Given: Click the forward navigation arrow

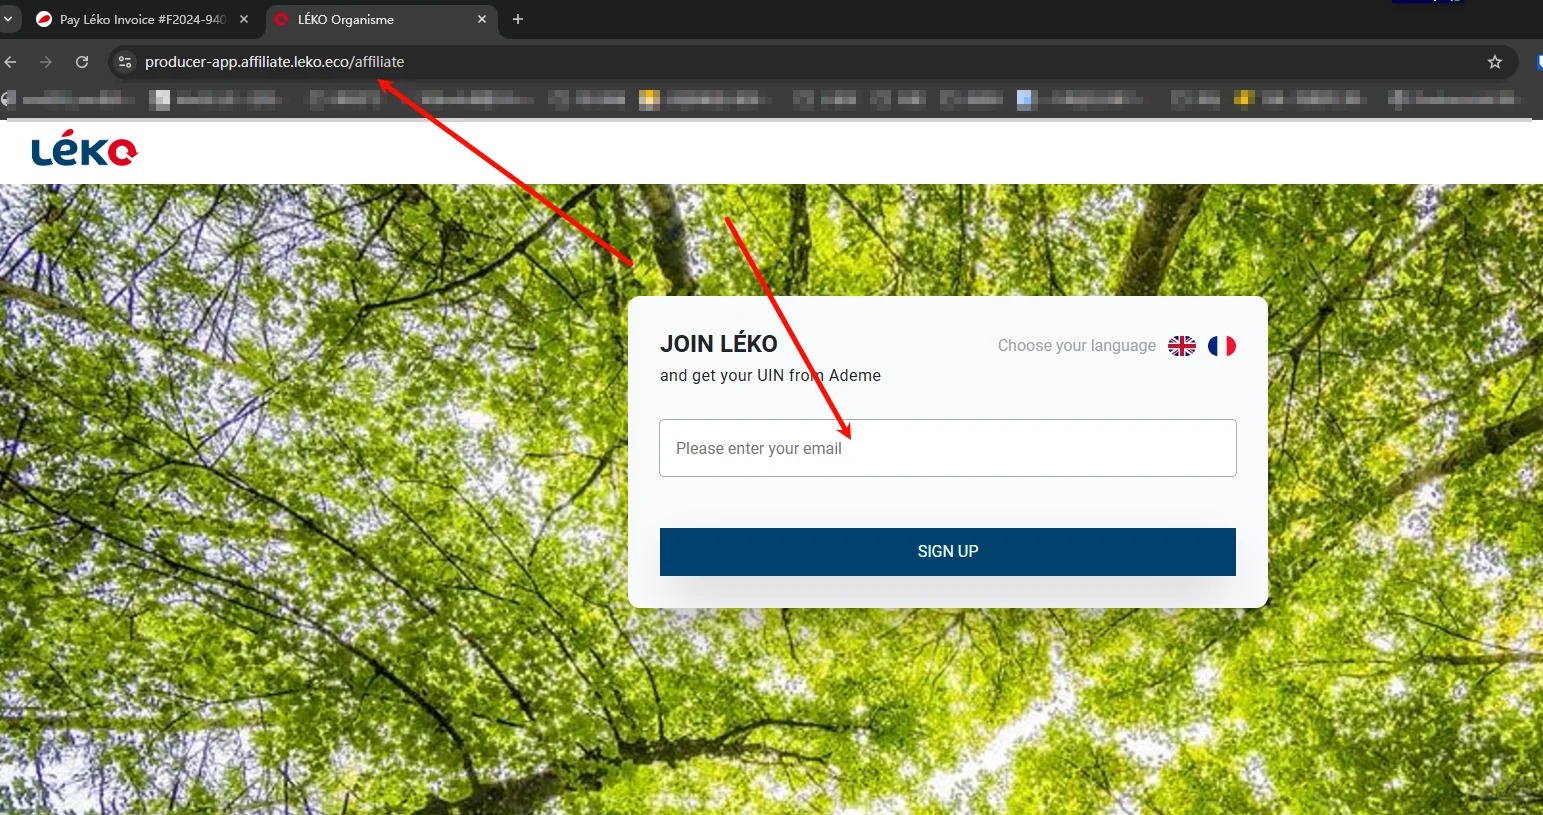Looking at the screenshot, I should [x=46, y=62].
